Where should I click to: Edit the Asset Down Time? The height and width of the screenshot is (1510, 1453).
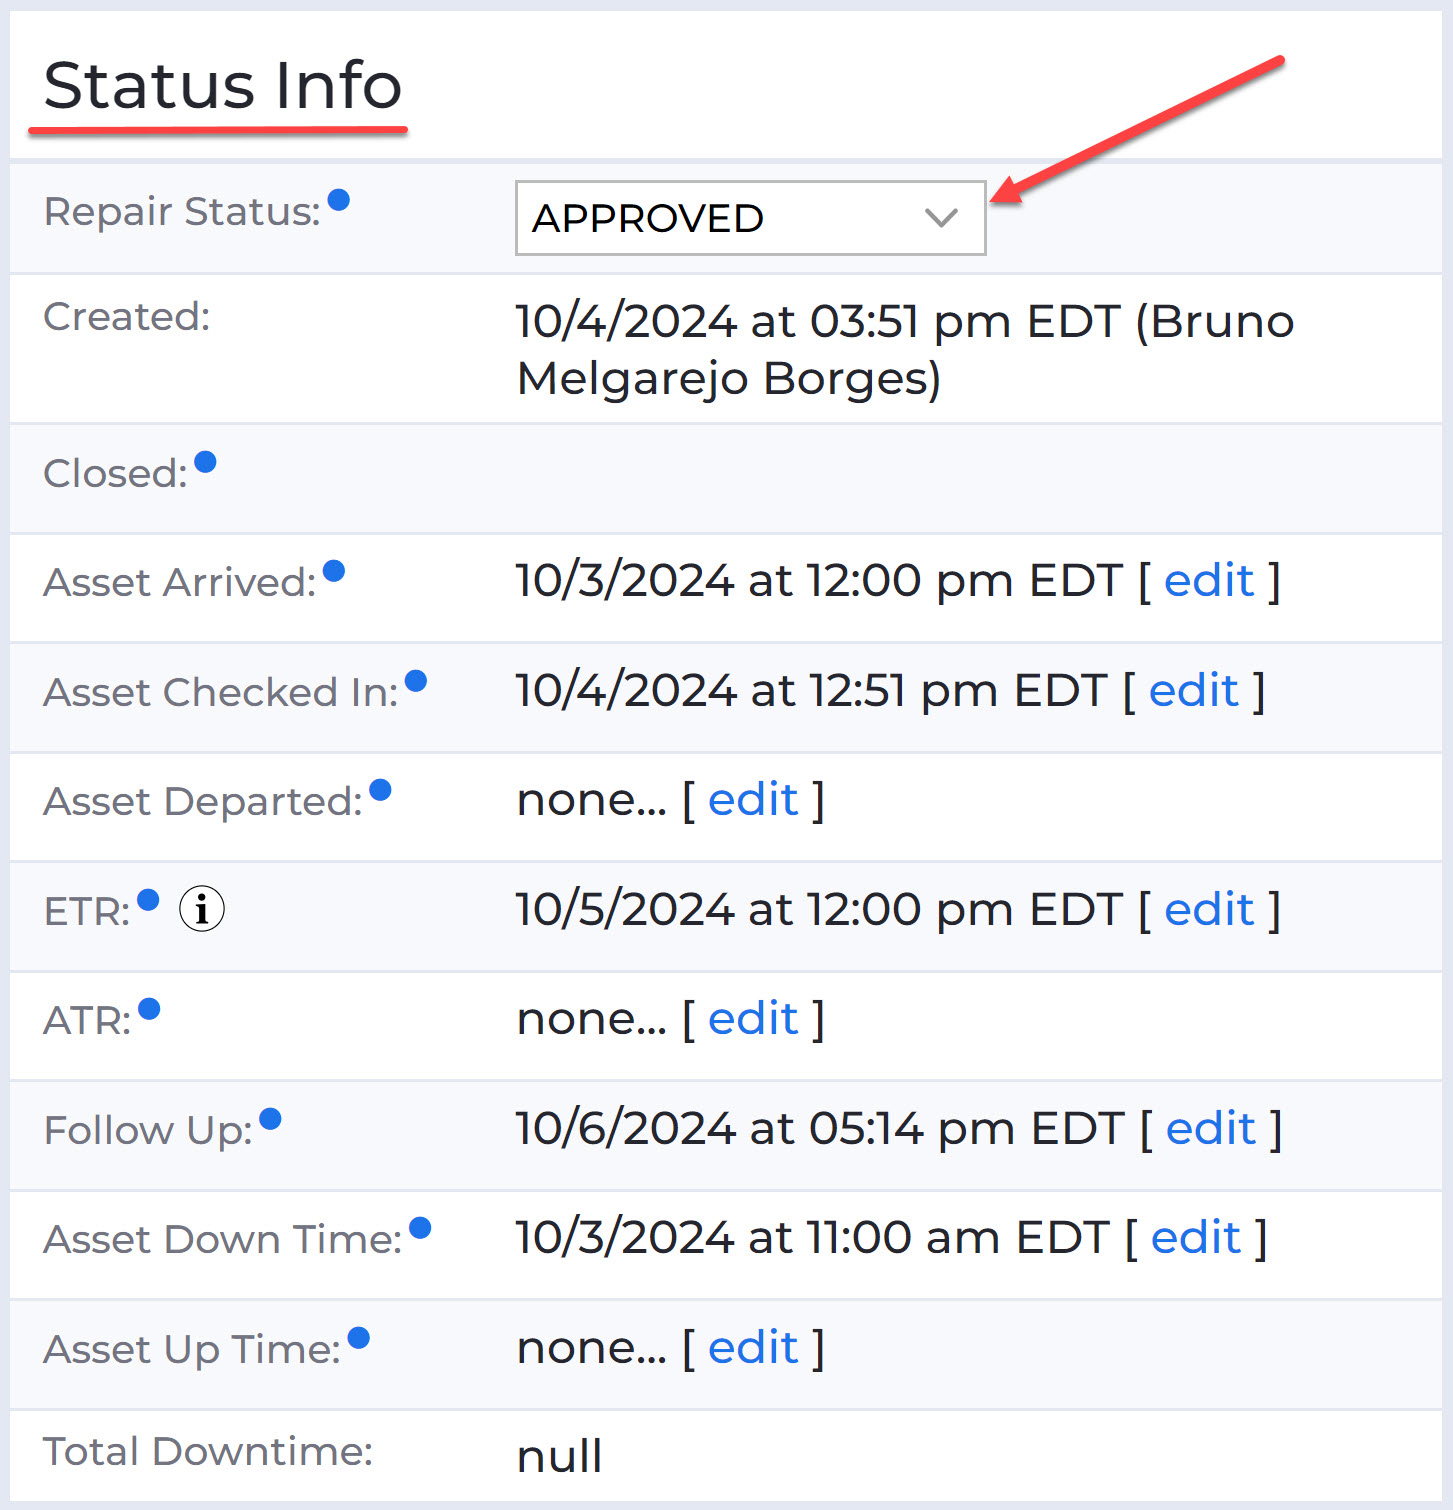point(1196,1237)
